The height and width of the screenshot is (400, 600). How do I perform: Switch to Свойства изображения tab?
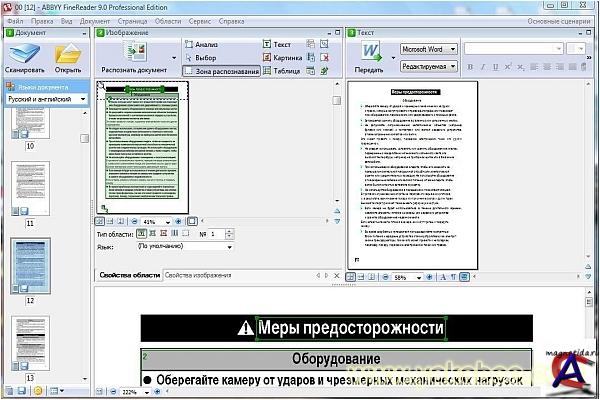[197, 274]
